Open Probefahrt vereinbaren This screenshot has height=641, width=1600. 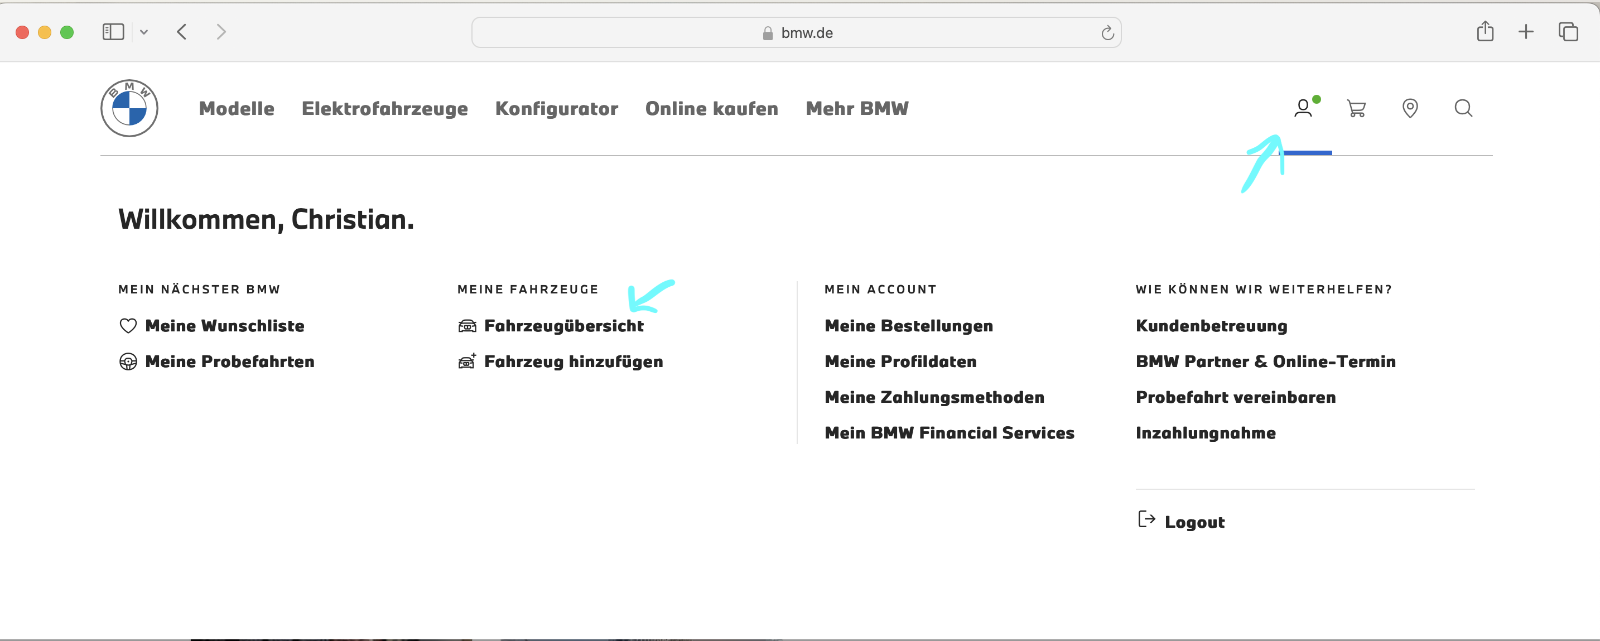coord(1235,397)
